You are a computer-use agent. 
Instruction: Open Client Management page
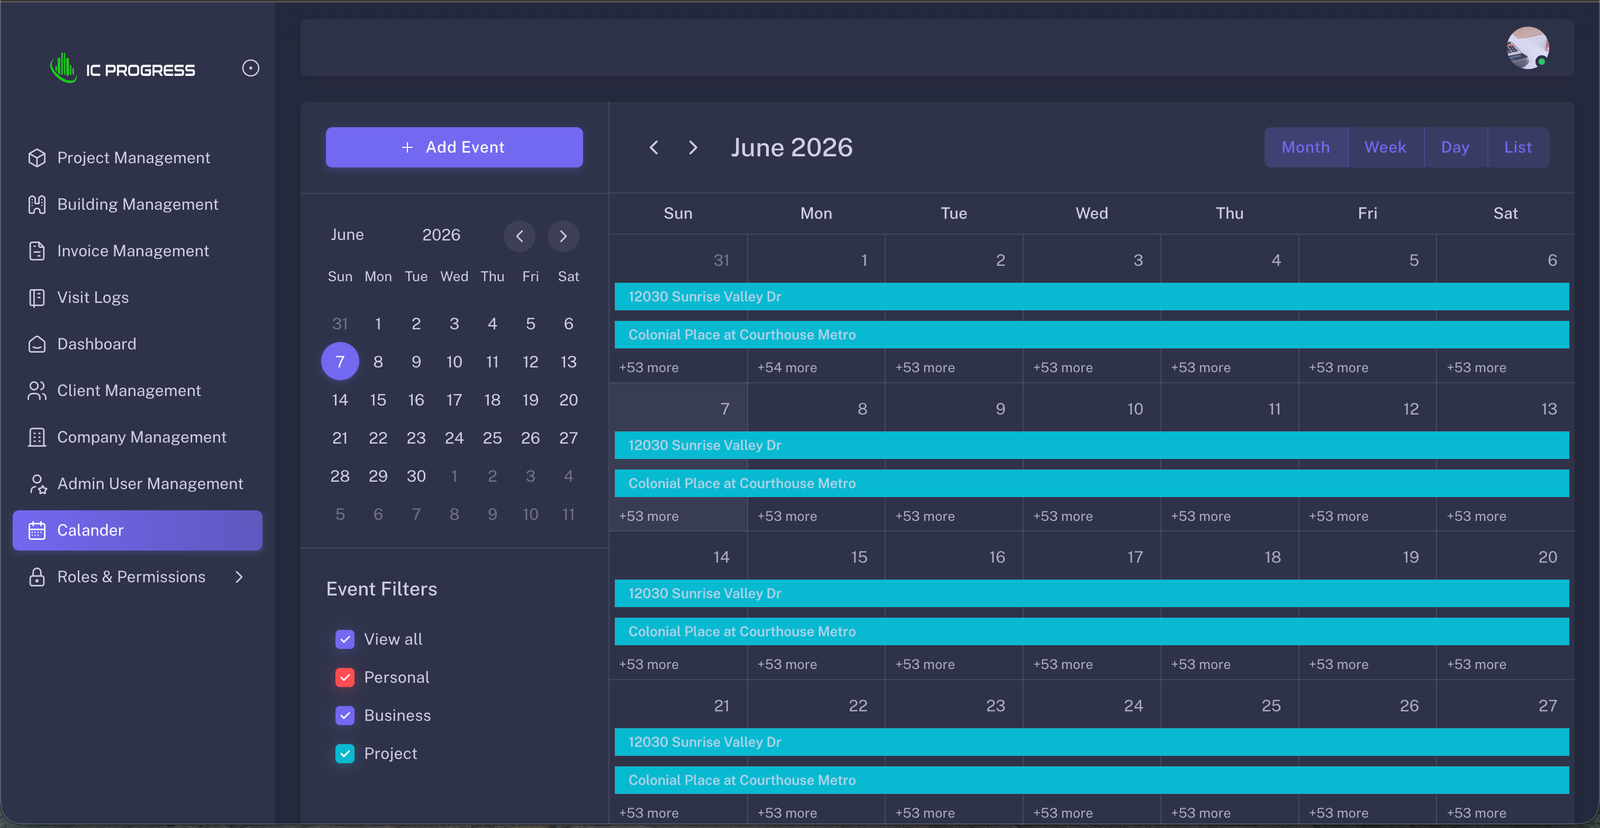point(137,391)
